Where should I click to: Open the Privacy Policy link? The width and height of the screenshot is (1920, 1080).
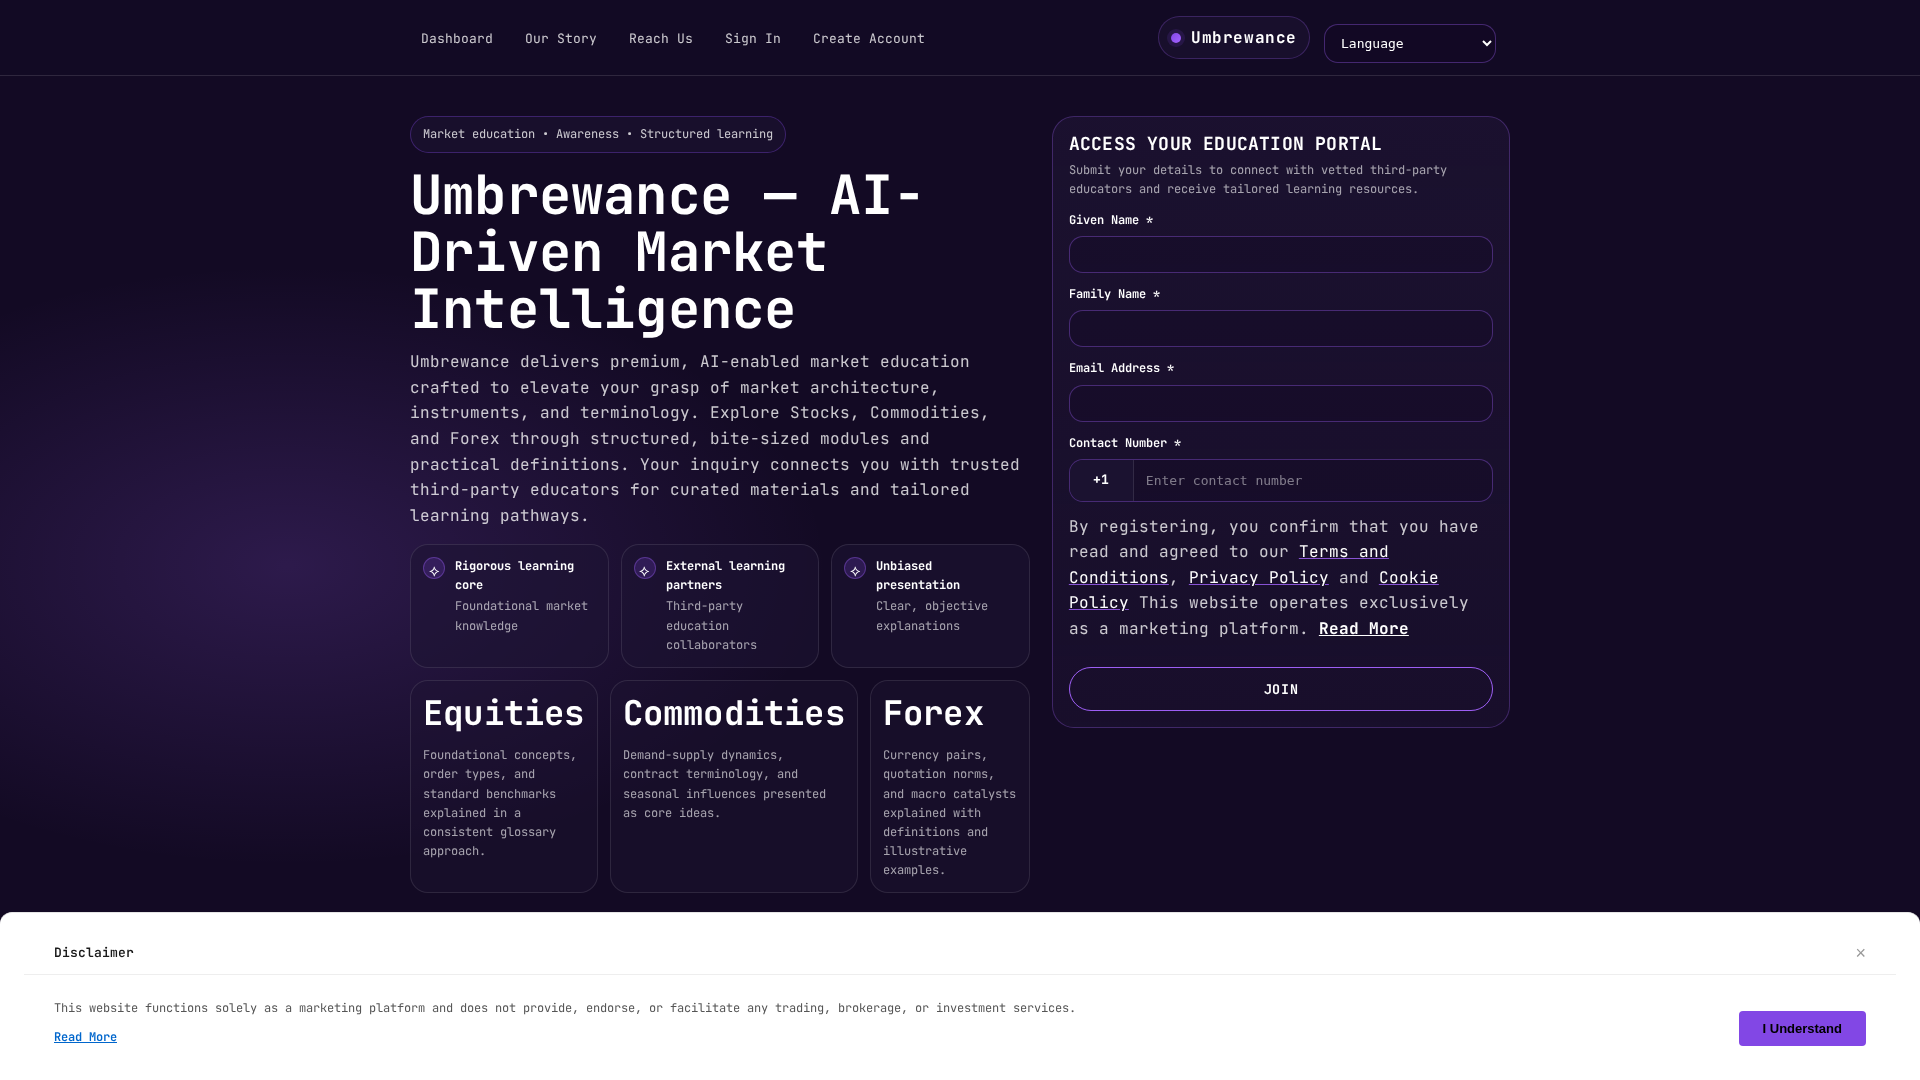pos(1258,578)
